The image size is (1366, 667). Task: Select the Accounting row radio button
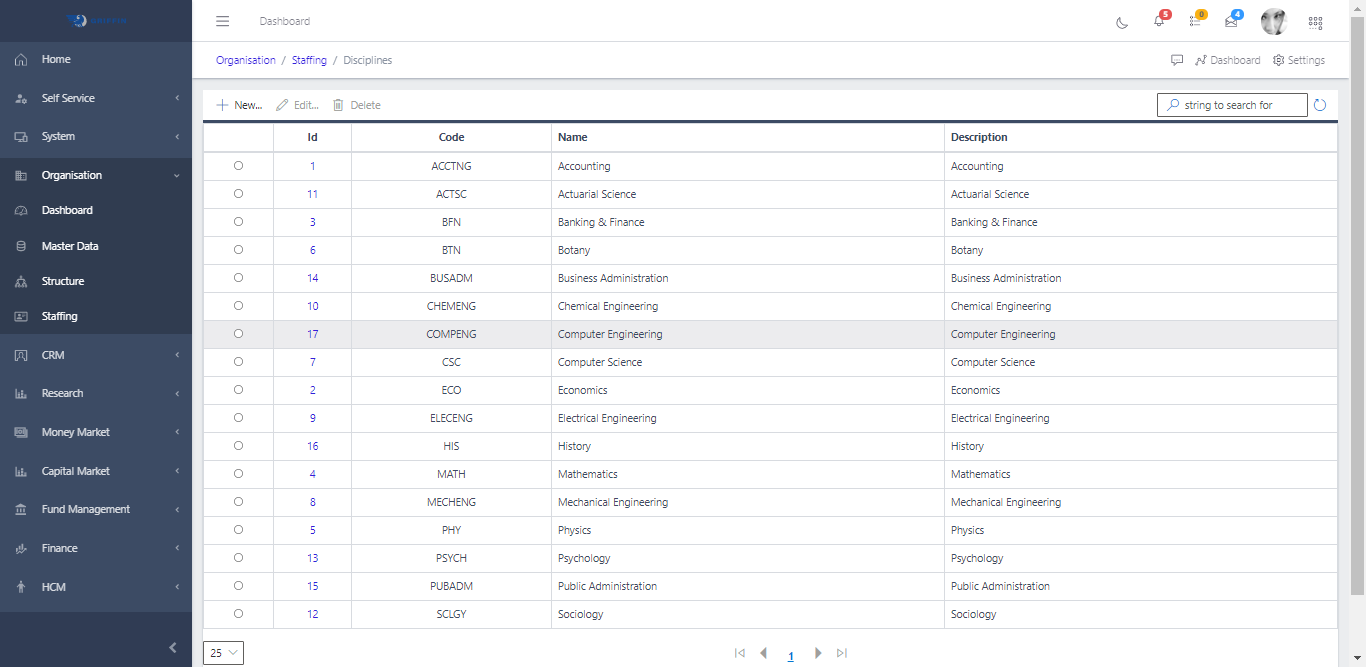point(238,166)
